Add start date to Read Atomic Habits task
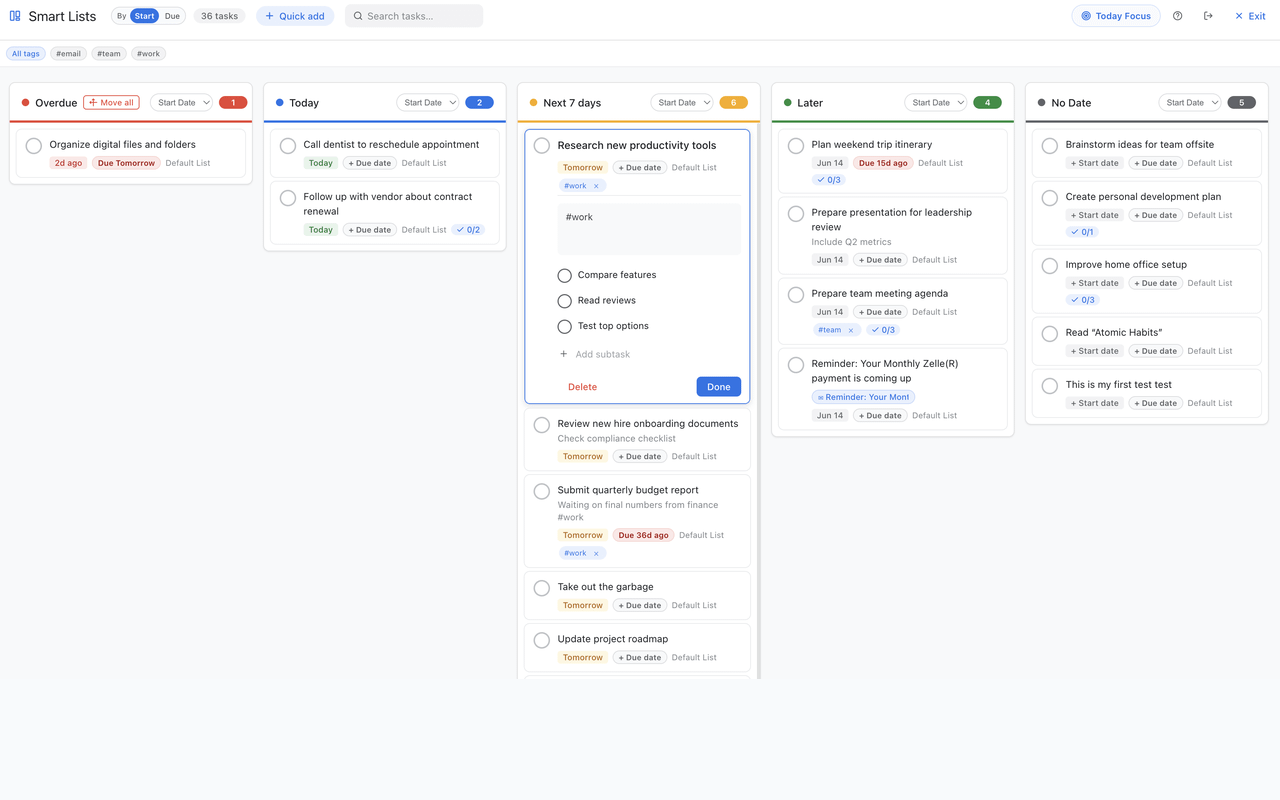This screenshot has width=1280, height=800. pyautogui.click(x=1095, y=351)
